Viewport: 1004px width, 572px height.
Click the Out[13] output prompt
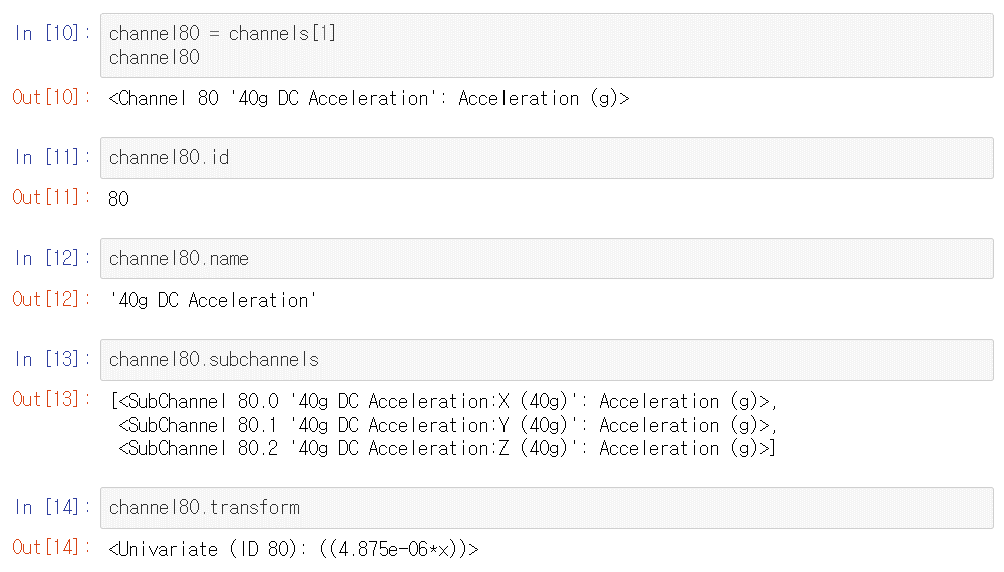click(52, 400)
